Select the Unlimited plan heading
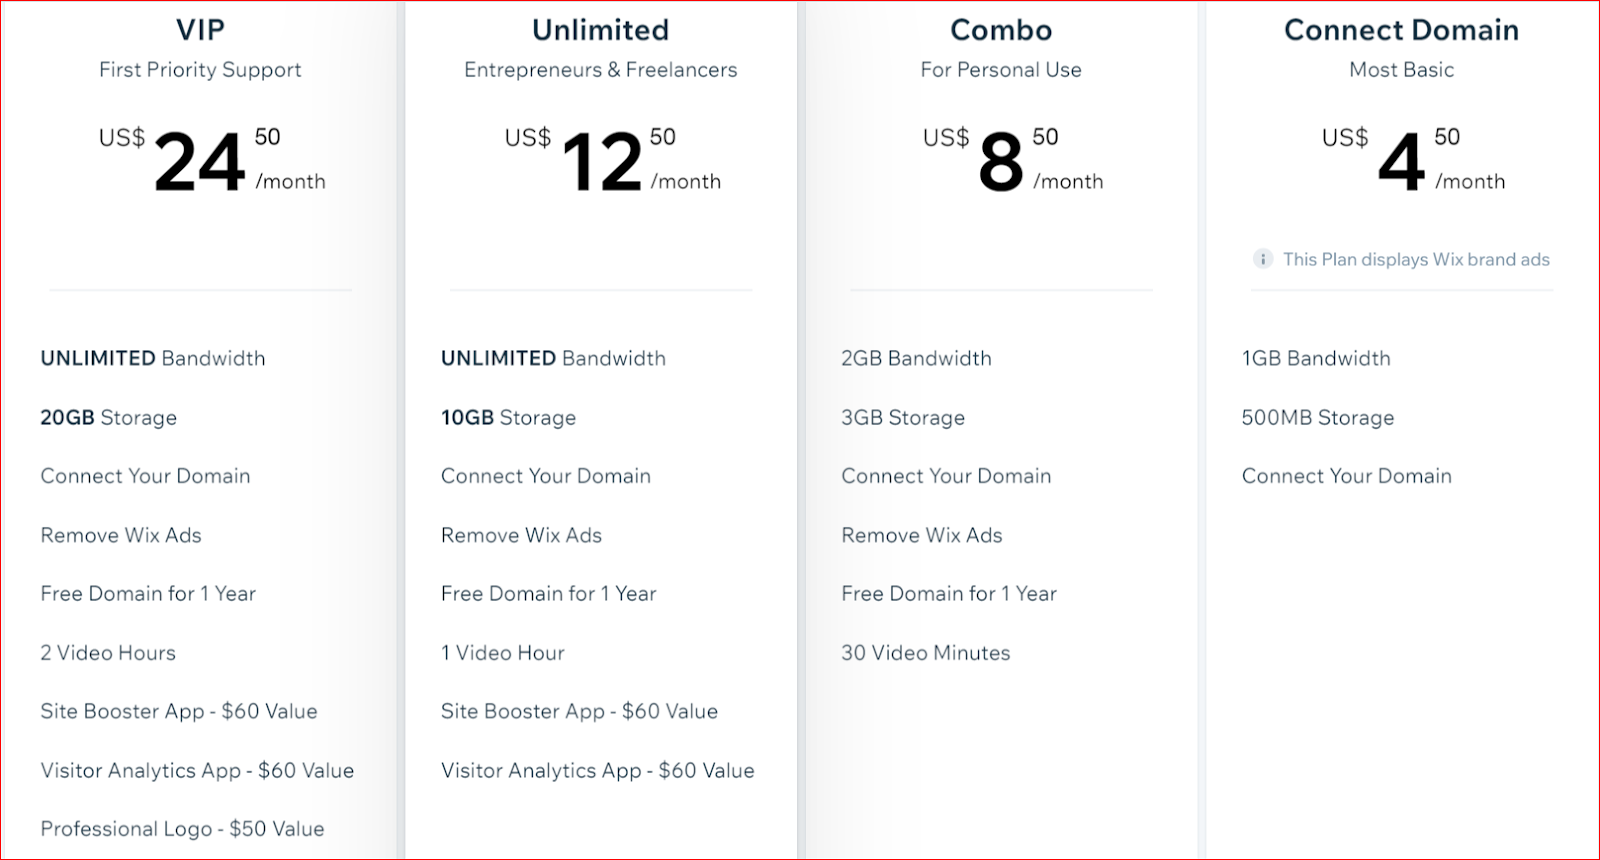Screen dimensions: 1600x860 [600, 30]
